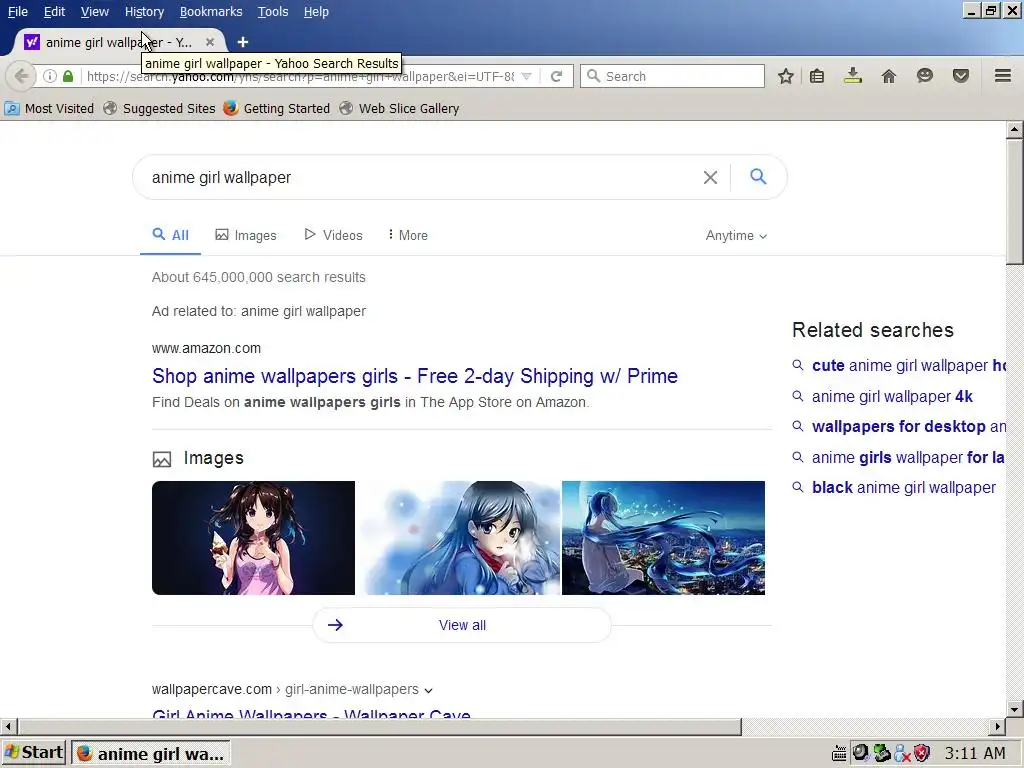Search related cute anime girl wallpaper

[x=908, y=366]
